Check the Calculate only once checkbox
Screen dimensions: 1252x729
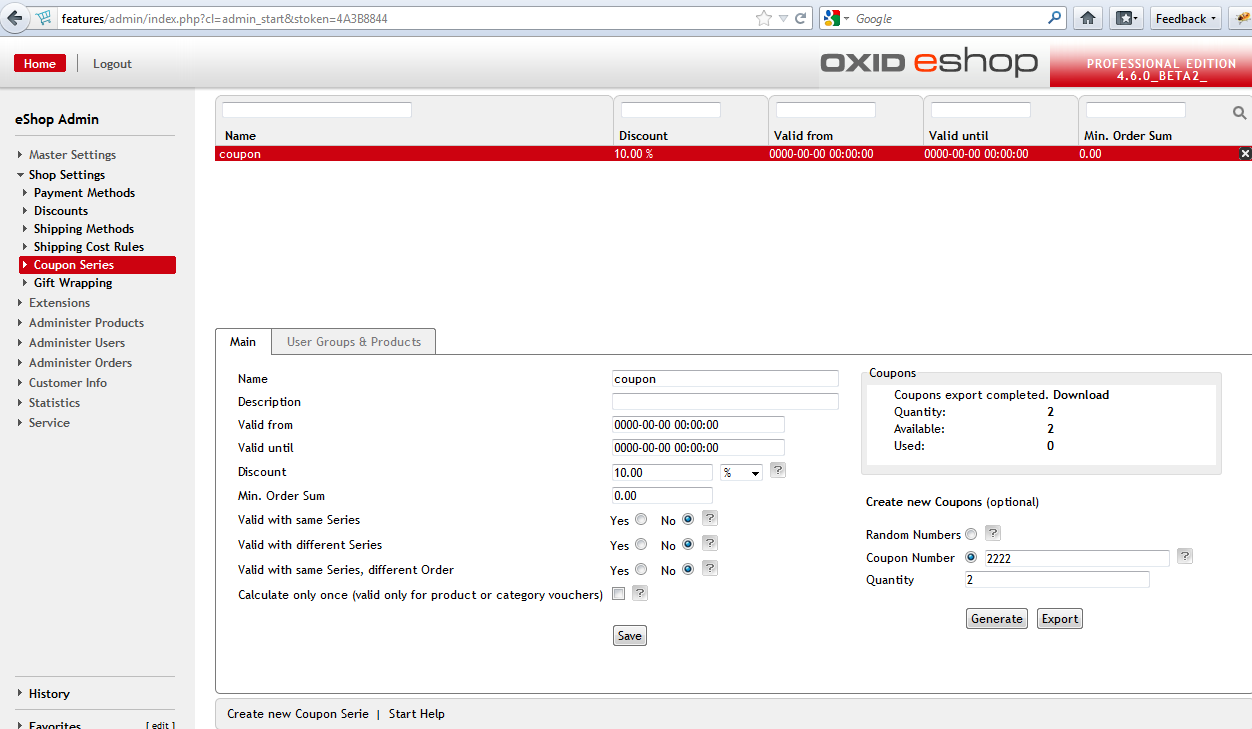618,594
